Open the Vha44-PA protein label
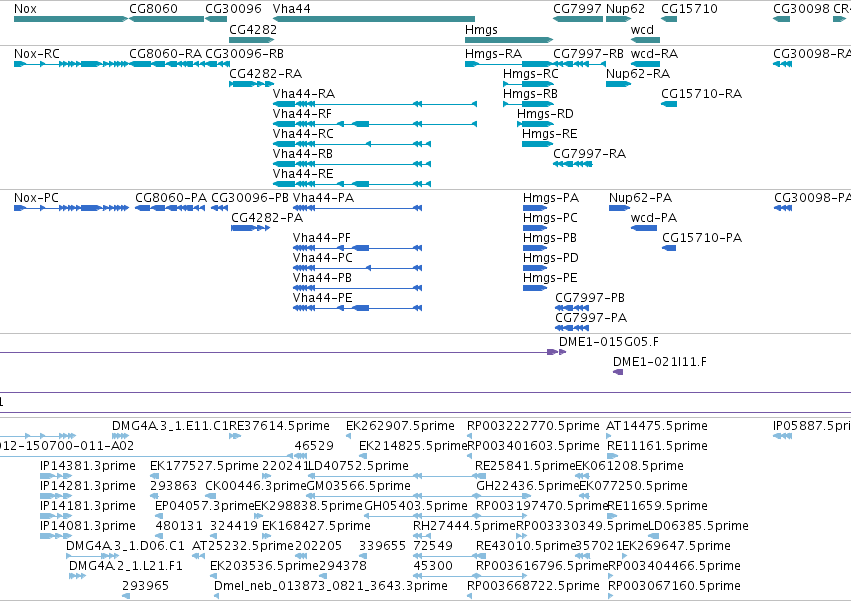Viewport: 851px width, 601px height. pos(323,198)
